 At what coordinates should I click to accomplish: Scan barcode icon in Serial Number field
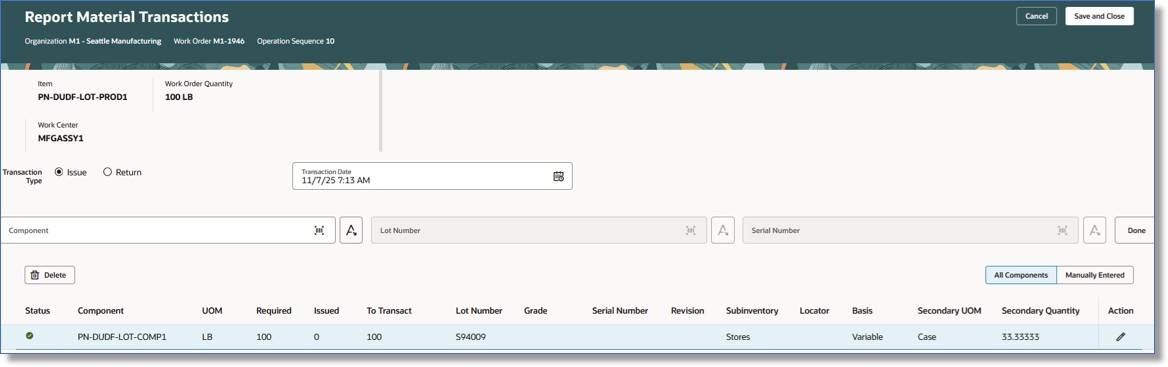click(x=1062, y=231)
